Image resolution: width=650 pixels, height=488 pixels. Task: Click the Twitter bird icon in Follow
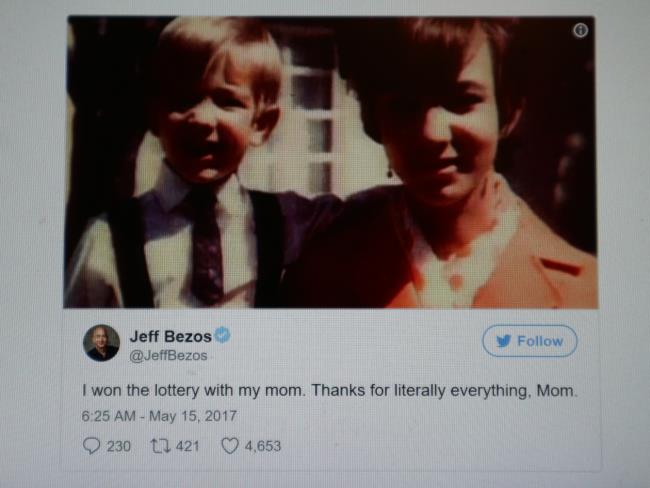coord(504,341)
